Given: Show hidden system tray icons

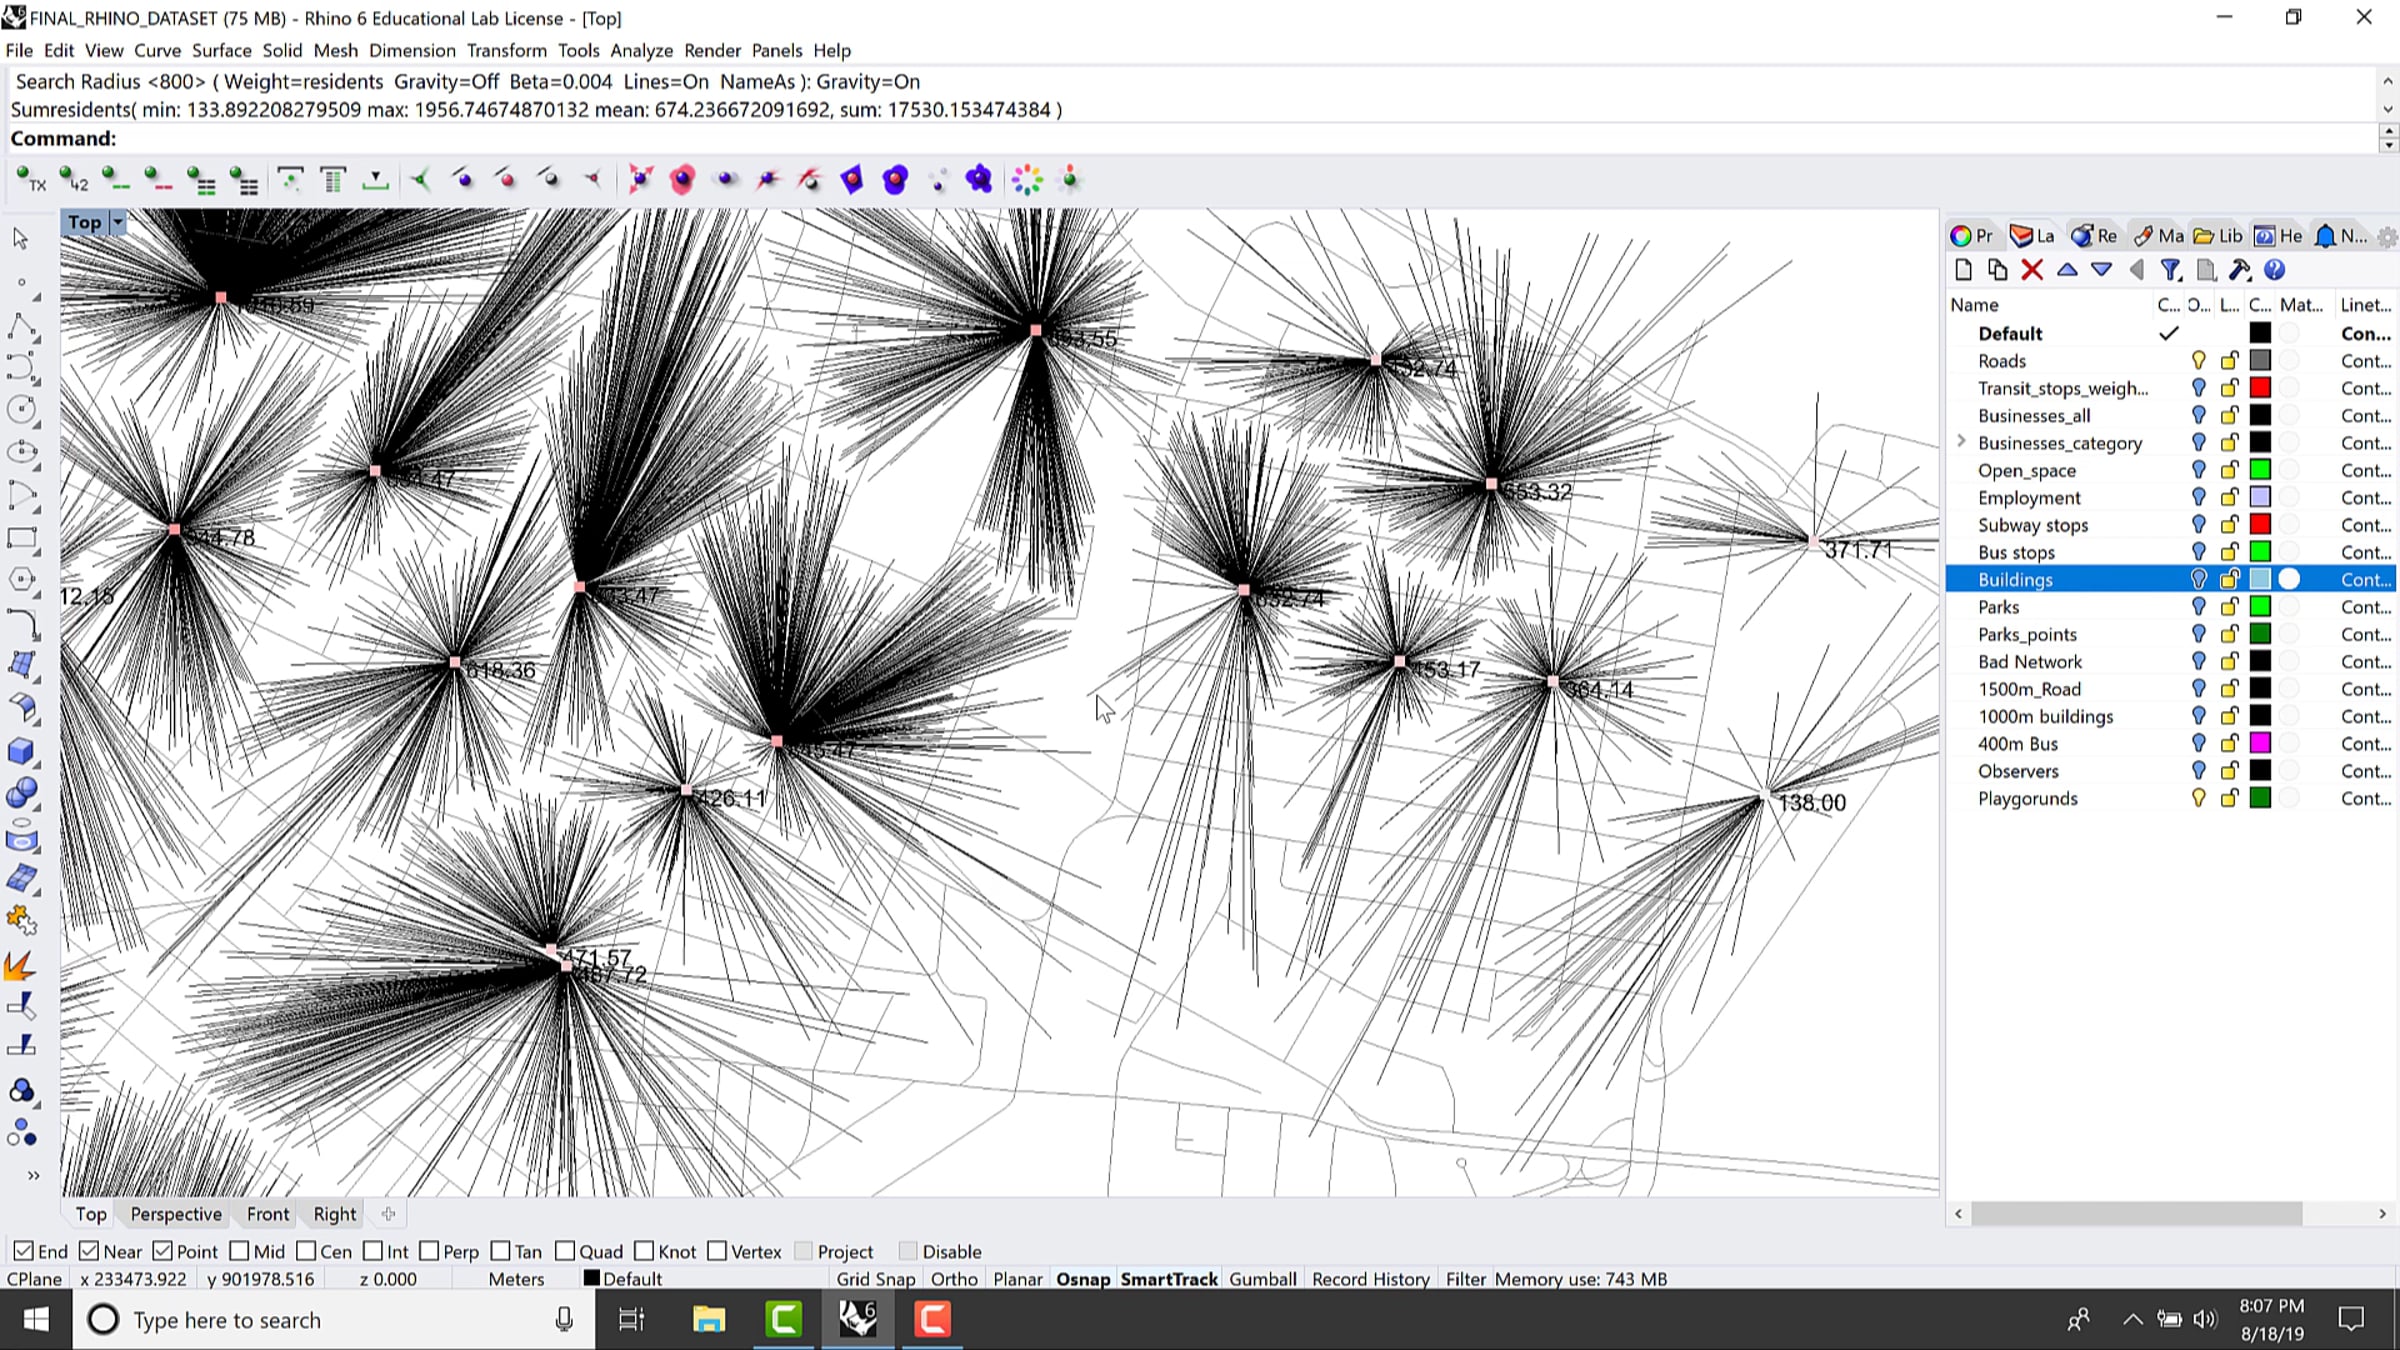Looking at the screenshot, I should click(2132, 1320).
